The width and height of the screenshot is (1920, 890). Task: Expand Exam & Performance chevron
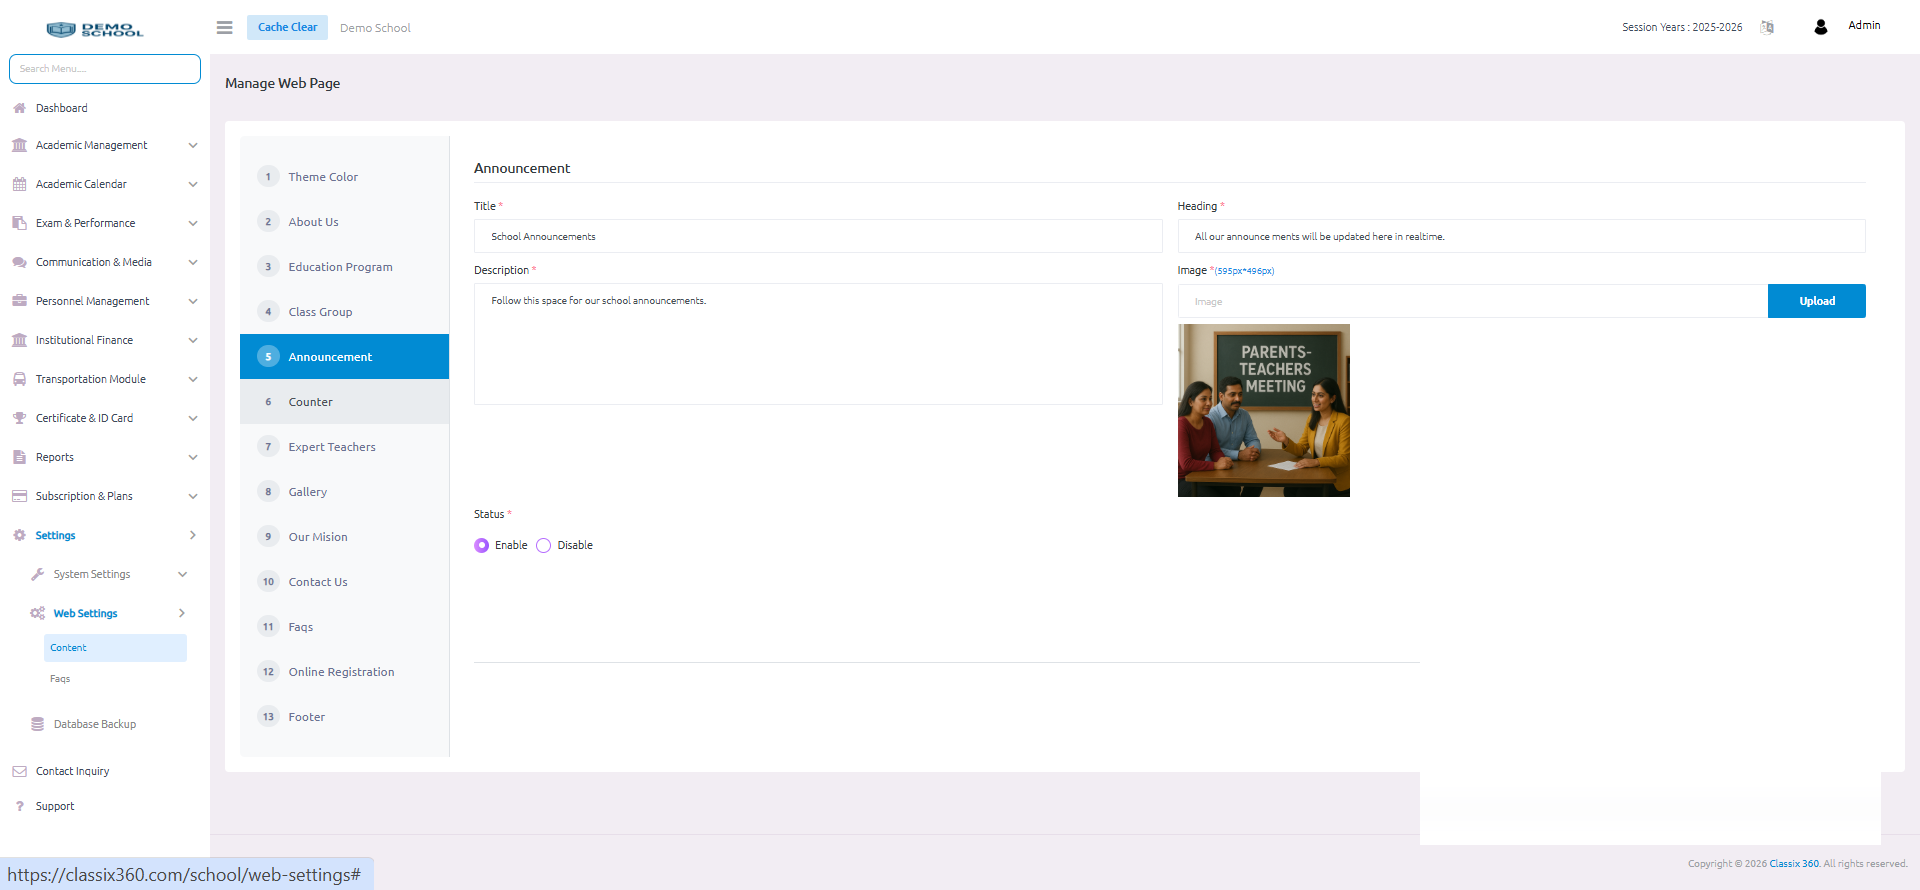point(193,223)
